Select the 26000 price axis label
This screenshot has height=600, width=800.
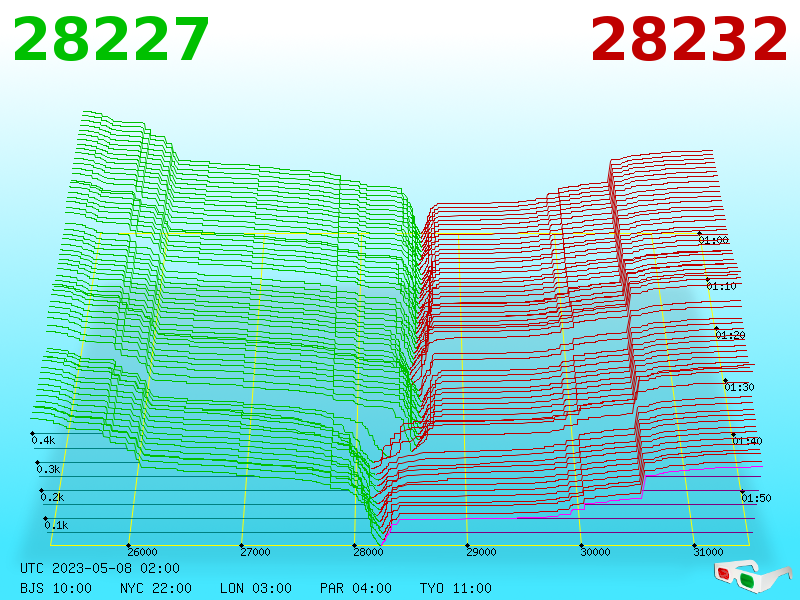pyautogui.click(x=142, y=552)
